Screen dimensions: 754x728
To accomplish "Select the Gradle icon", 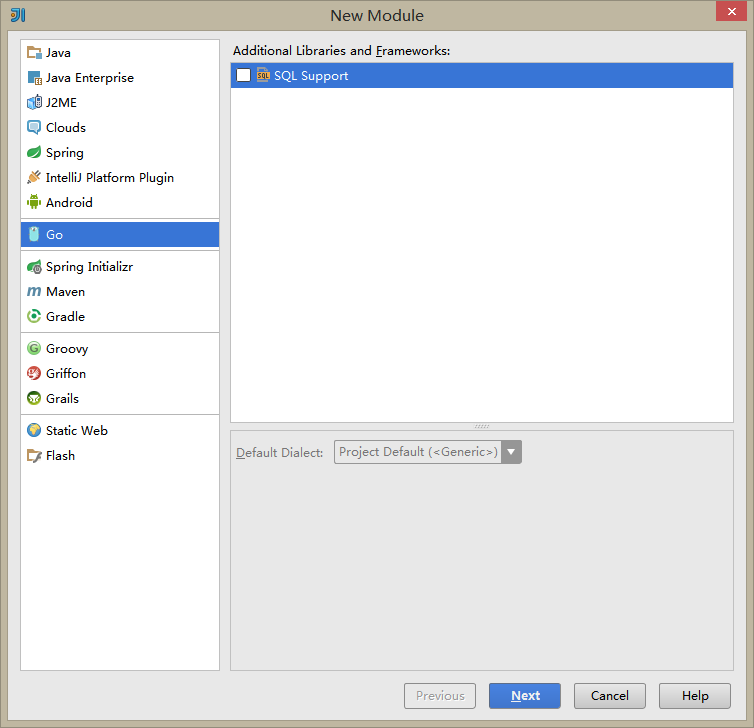I will pyautogui.click(x=34, y=316).
